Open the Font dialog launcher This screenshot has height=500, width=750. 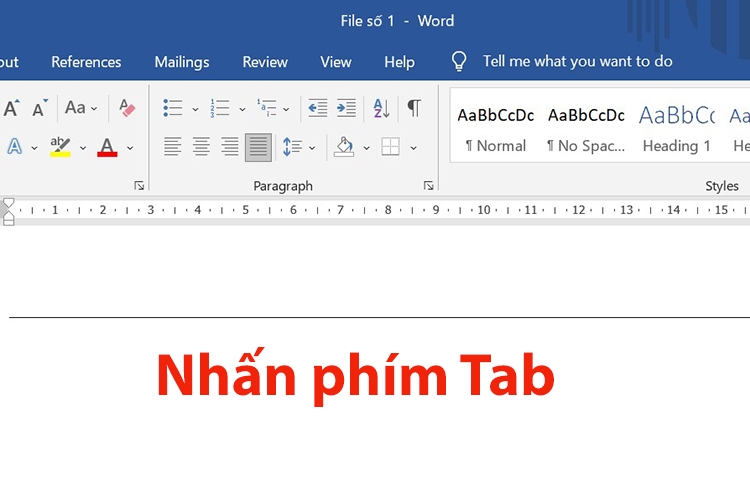[139, 186]
